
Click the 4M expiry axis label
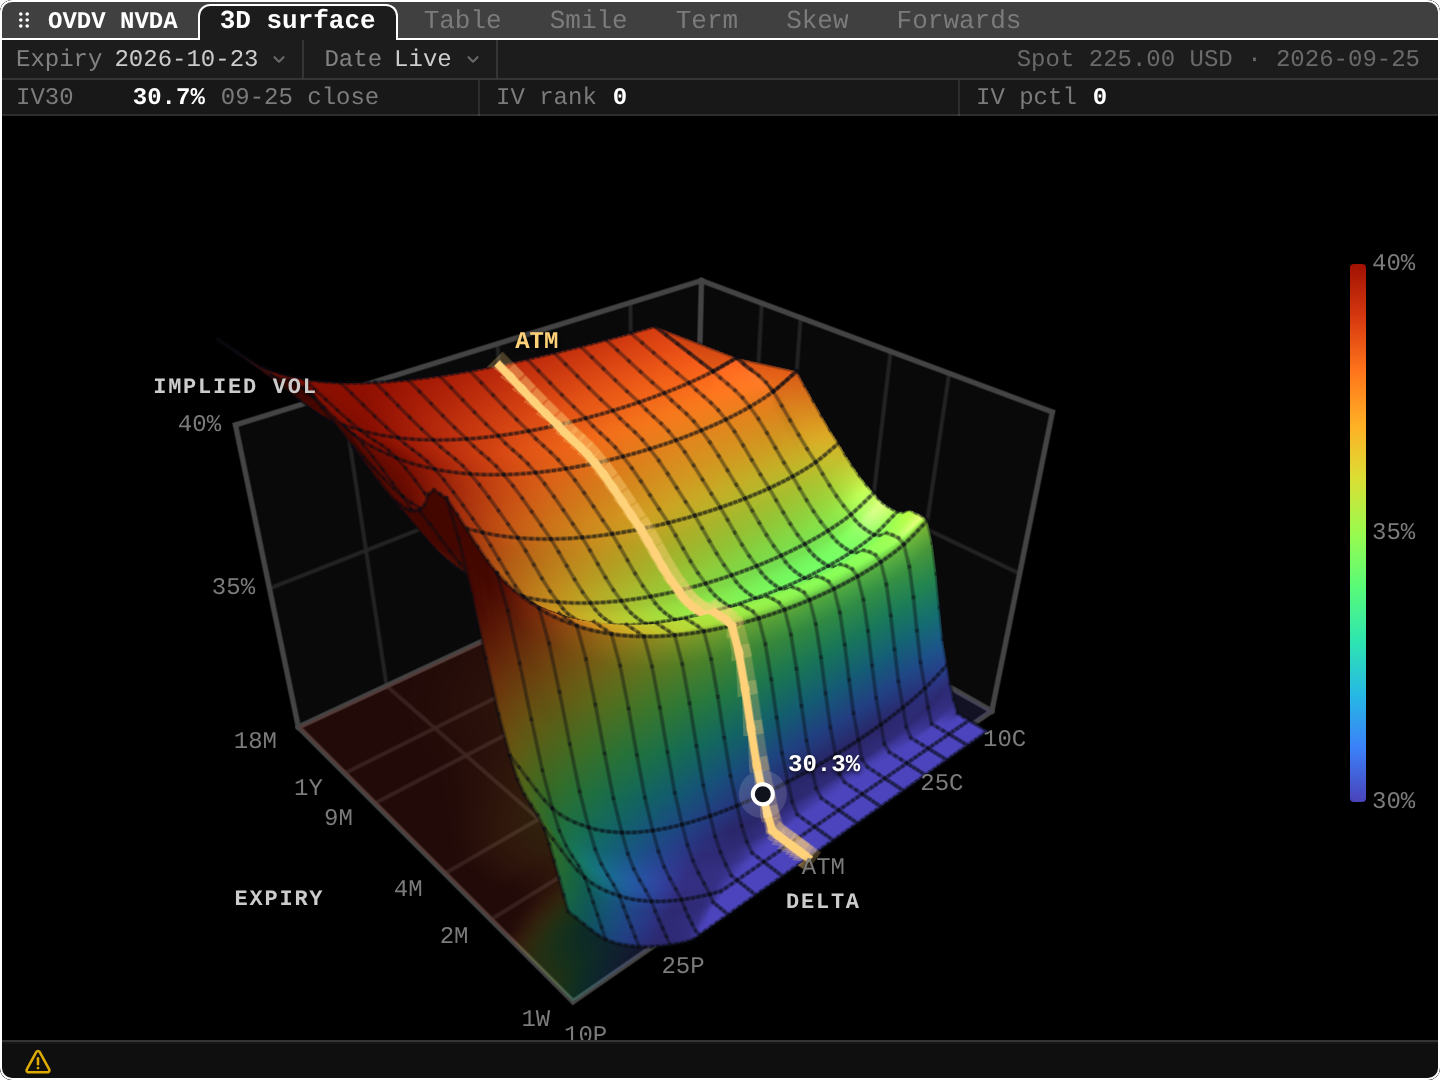[408, 888]
